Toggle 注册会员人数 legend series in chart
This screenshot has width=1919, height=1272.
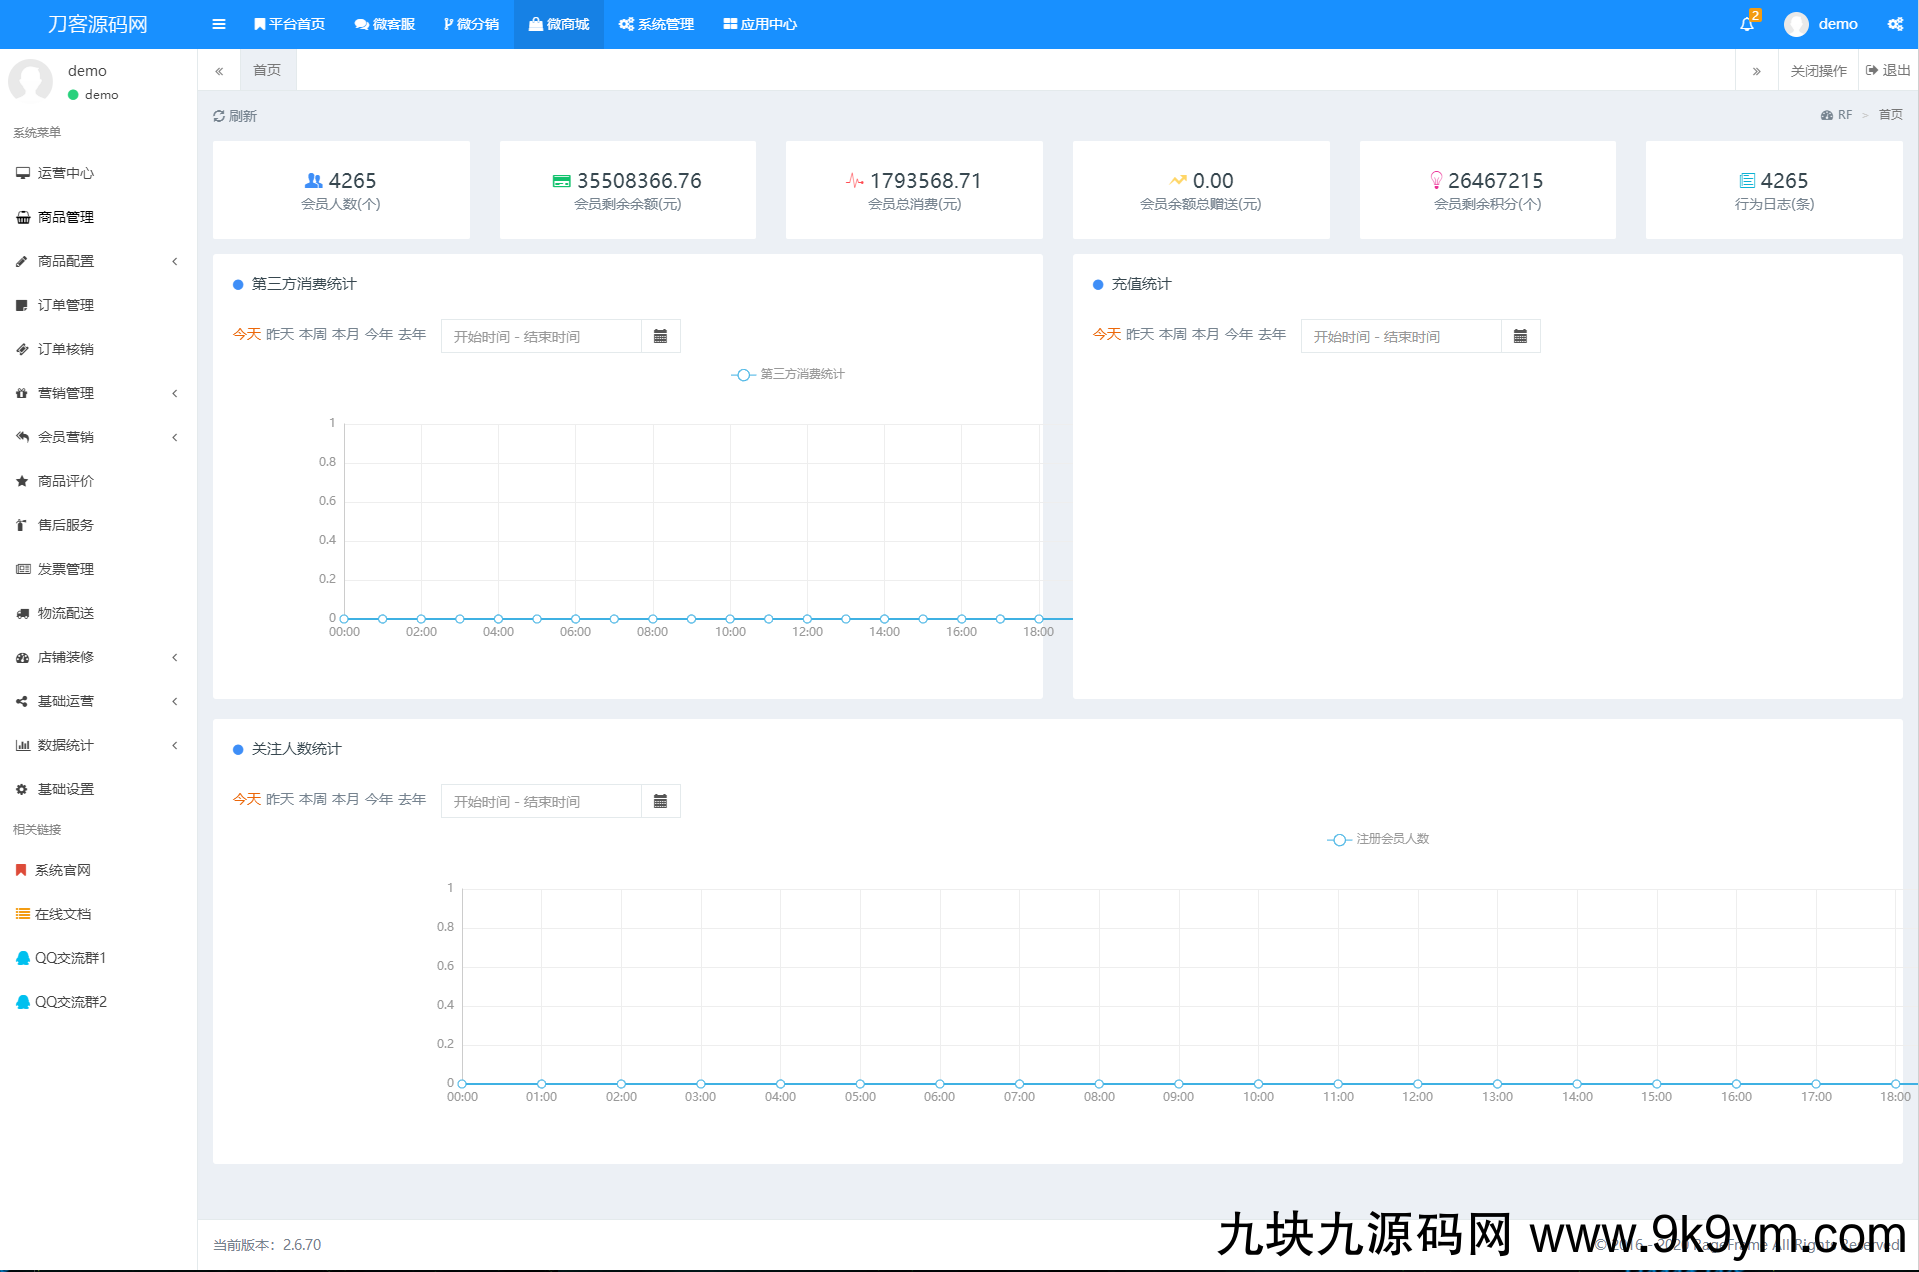pyautogui.click(x=1378, y=839)
